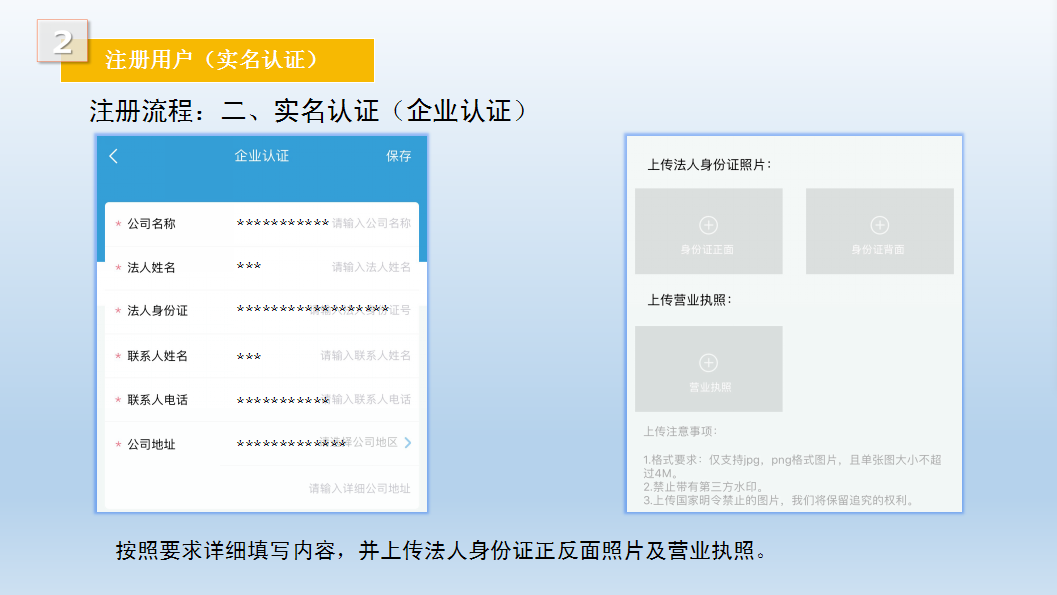This screenshot has height=595, width=1057.
Task: Select the bottom instruction text 按照要求详细填写内容
Action: tap(440, 551)
